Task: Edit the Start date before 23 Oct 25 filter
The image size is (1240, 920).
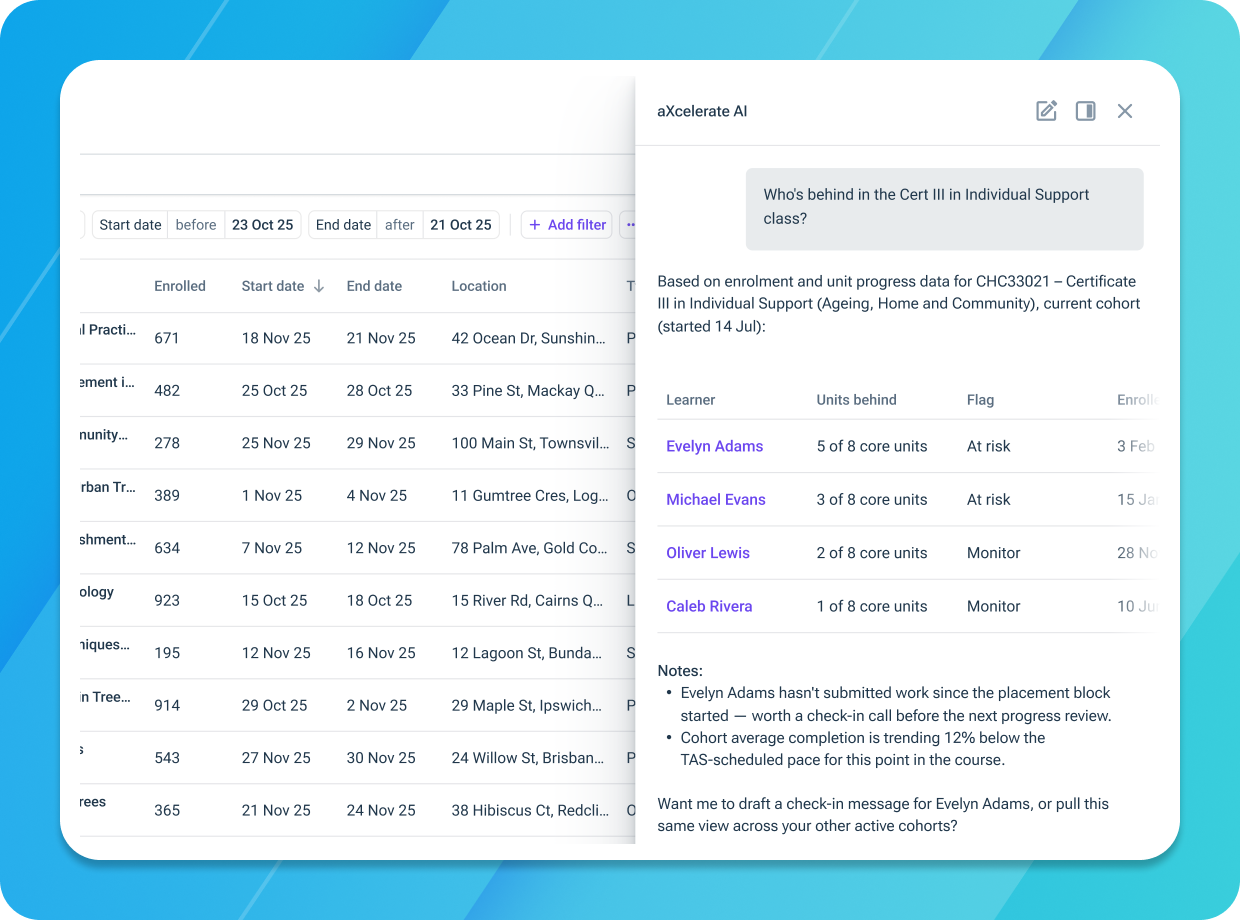Action: (x=197, y=225)
